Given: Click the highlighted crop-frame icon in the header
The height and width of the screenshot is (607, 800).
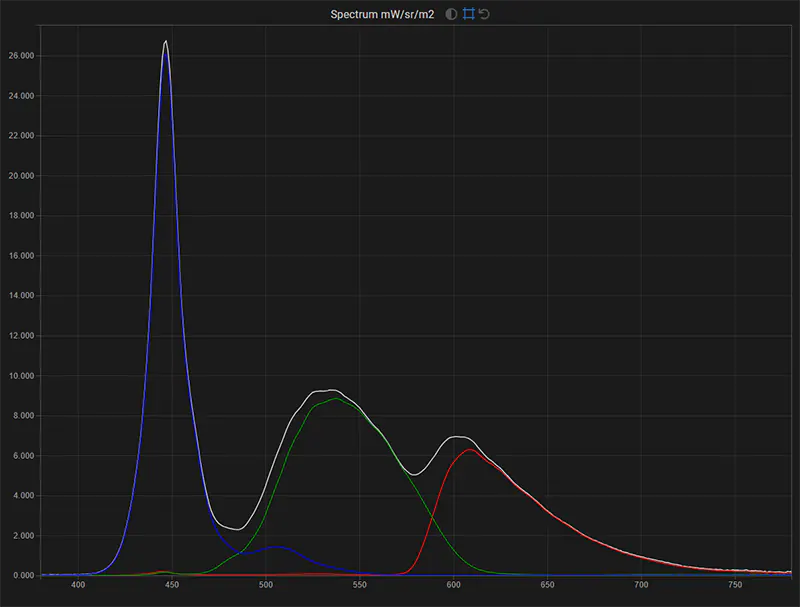Looking at the screenshot, I should click(469, 14).
